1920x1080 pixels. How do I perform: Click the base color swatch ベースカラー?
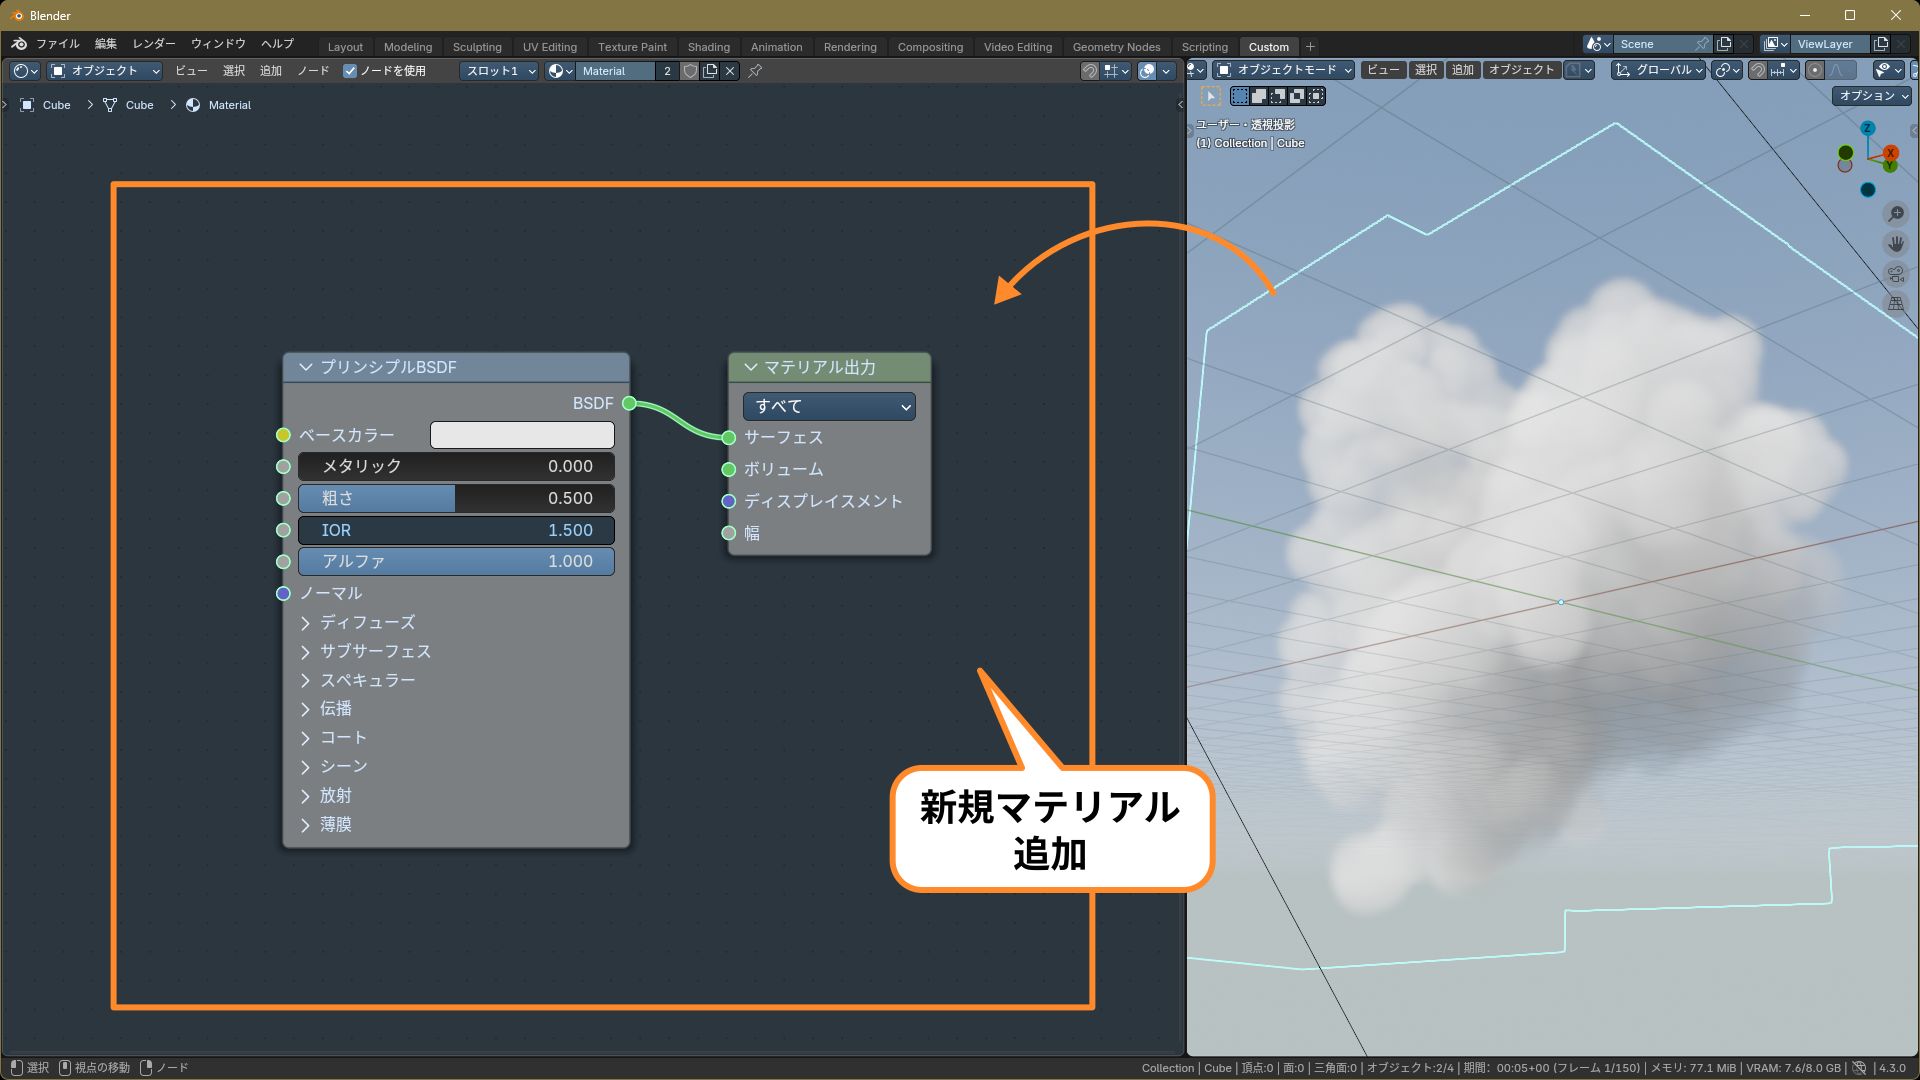pyautogui.click(x=522, y=435)
